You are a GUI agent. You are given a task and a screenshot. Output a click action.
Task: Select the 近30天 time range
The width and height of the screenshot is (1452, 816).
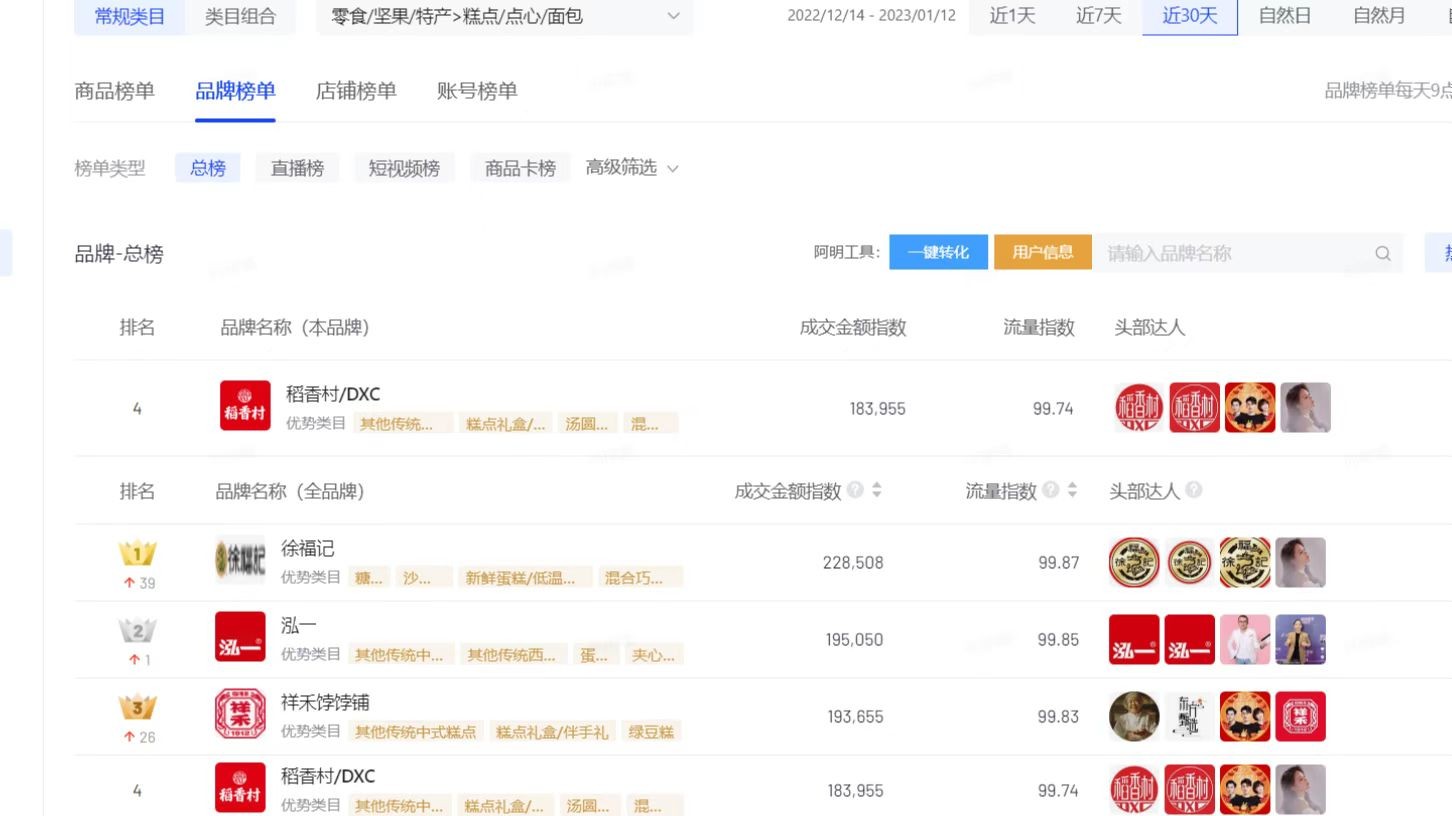1190,16
